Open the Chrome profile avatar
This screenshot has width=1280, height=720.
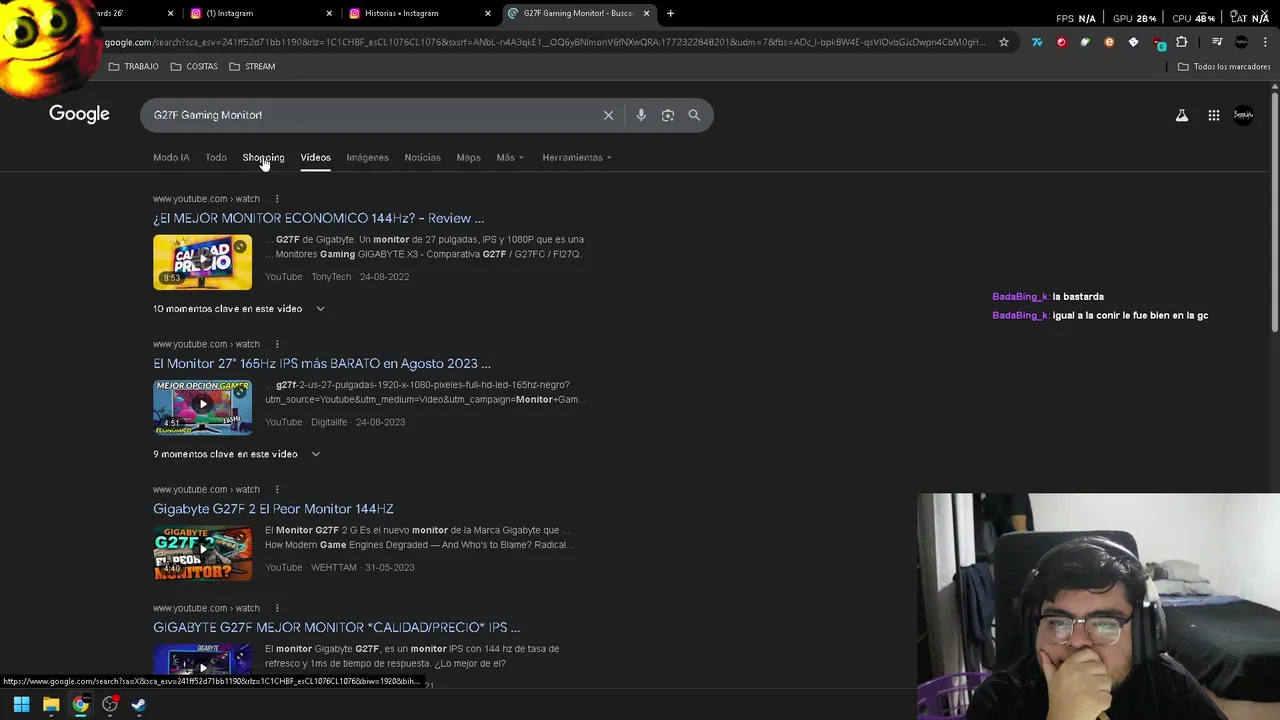click(1241, 42)
